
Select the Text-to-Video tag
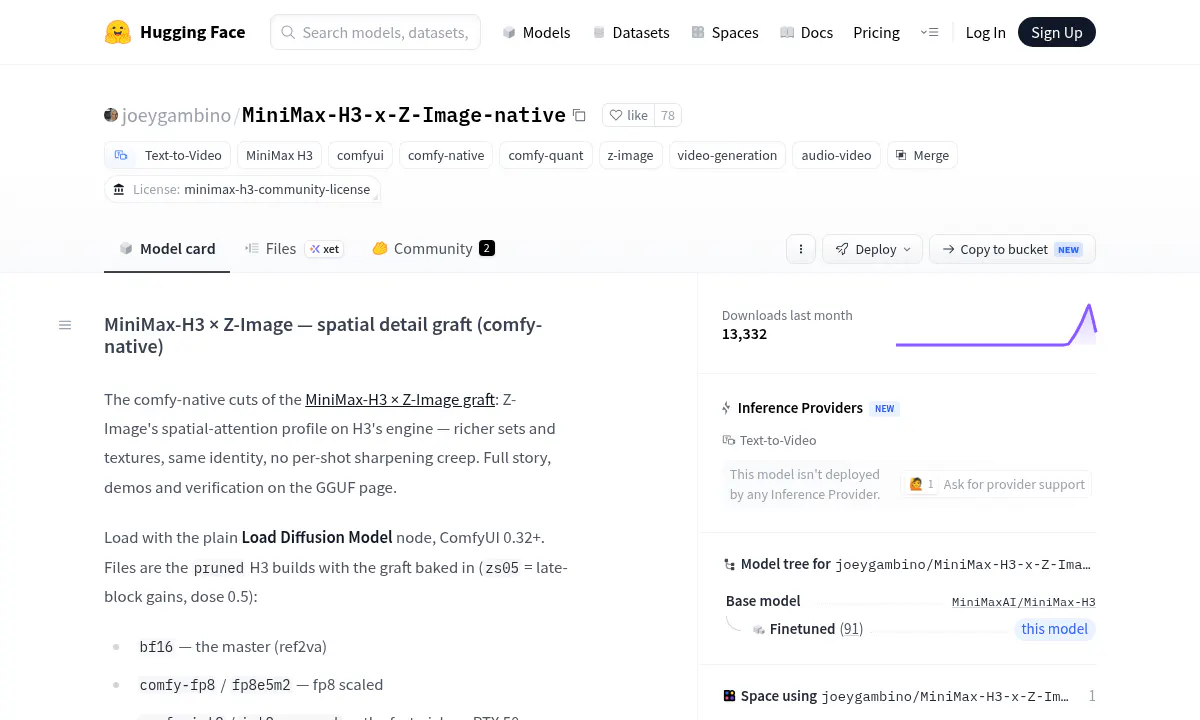(168, 155)
